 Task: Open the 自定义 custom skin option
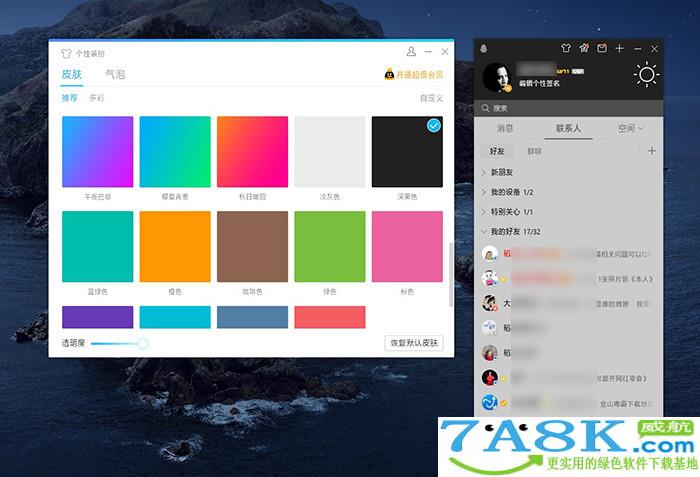point(431,98)
